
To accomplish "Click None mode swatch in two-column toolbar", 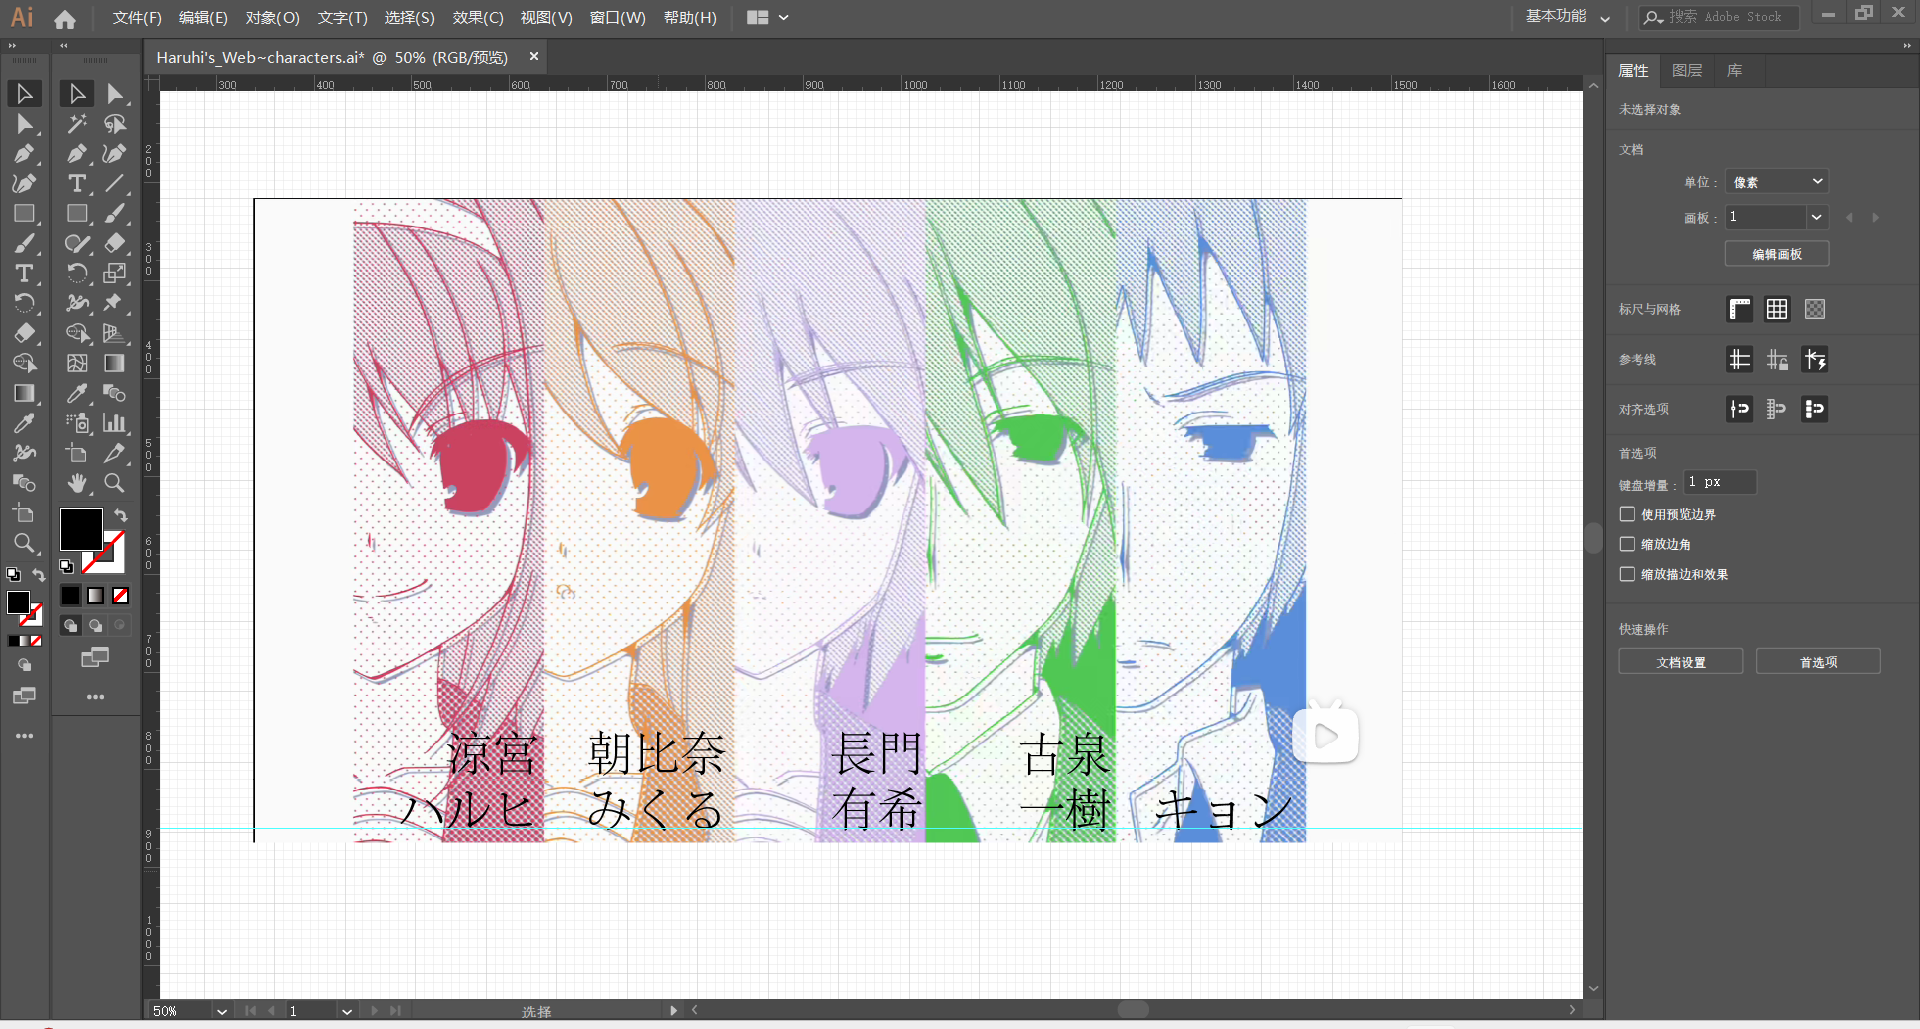I will (x=120, y=596).
